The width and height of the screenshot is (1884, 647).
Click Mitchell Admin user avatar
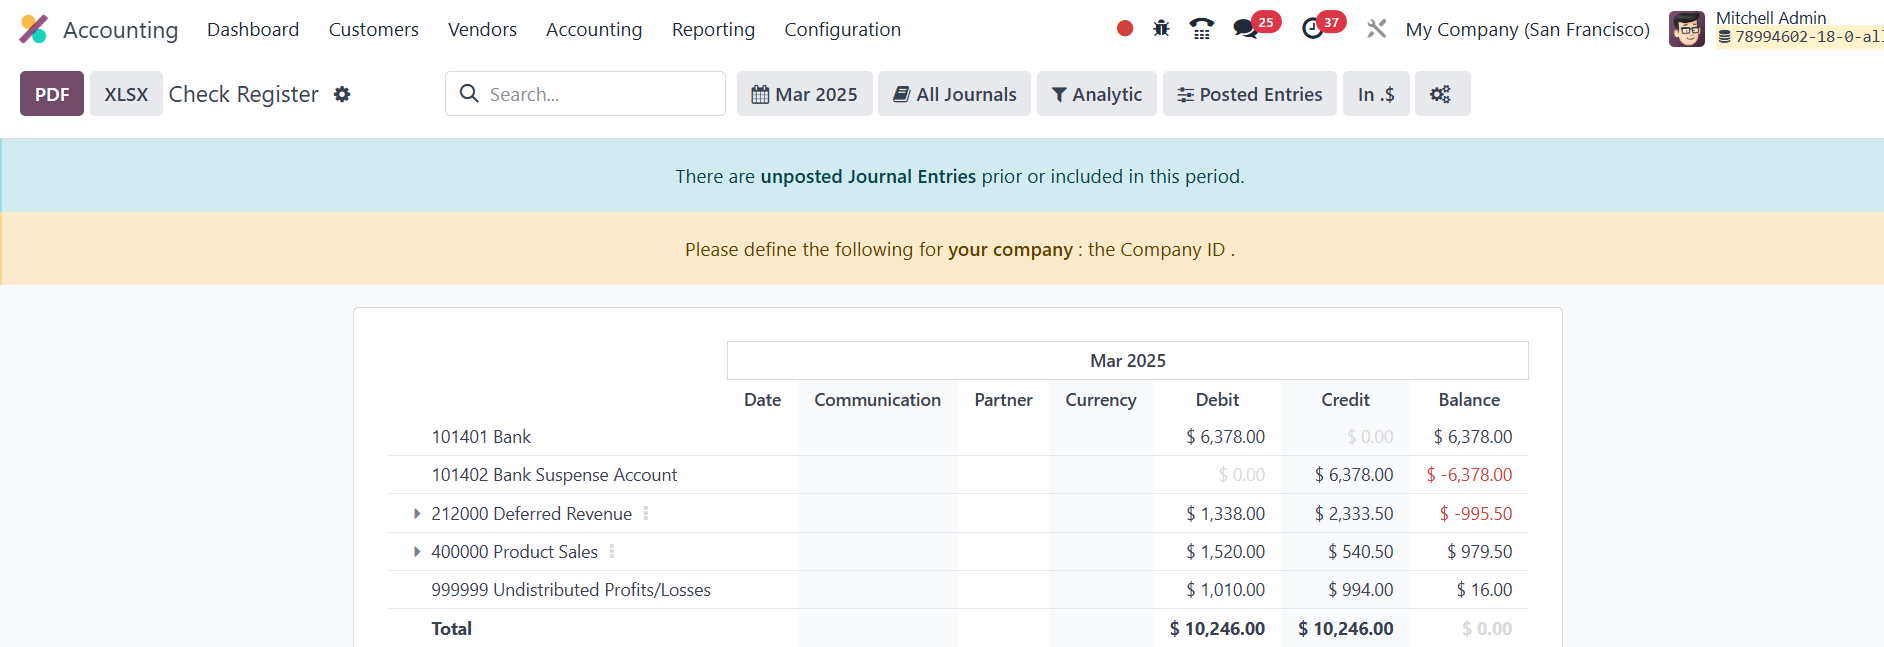click(1686, 29)
